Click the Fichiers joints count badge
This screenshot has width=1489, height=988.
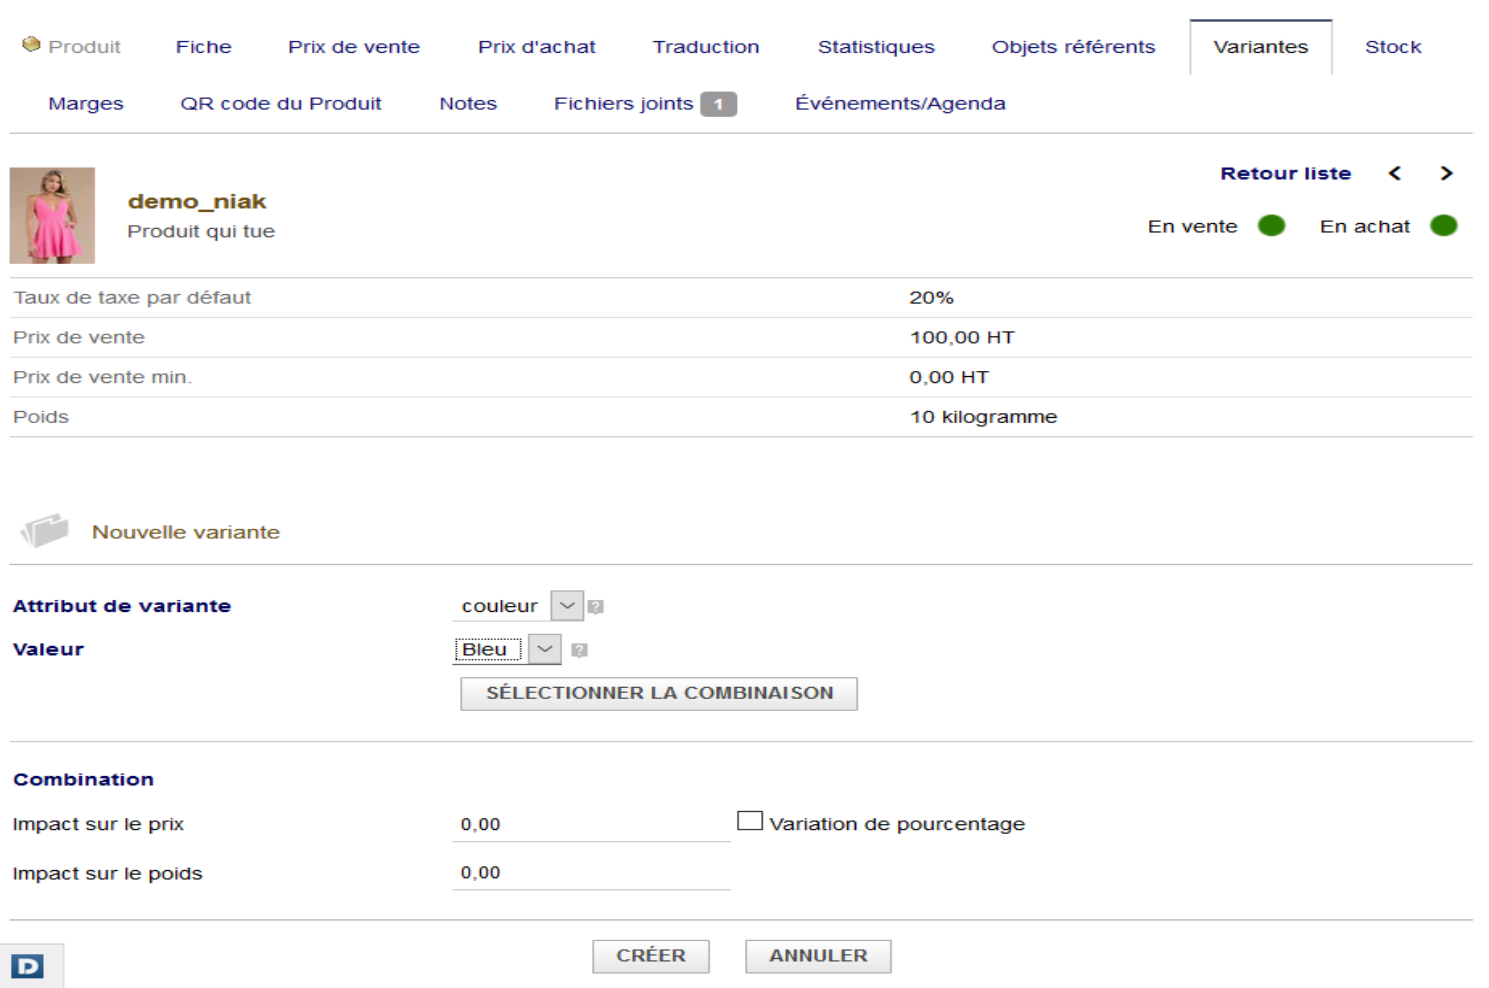718,104
